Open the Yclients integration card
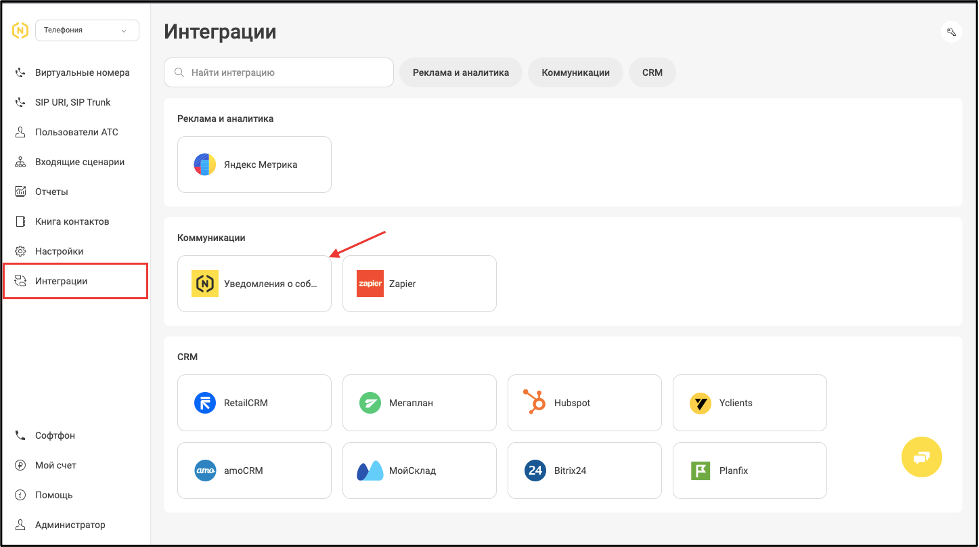The image size is (979, 547). [750, 403]
